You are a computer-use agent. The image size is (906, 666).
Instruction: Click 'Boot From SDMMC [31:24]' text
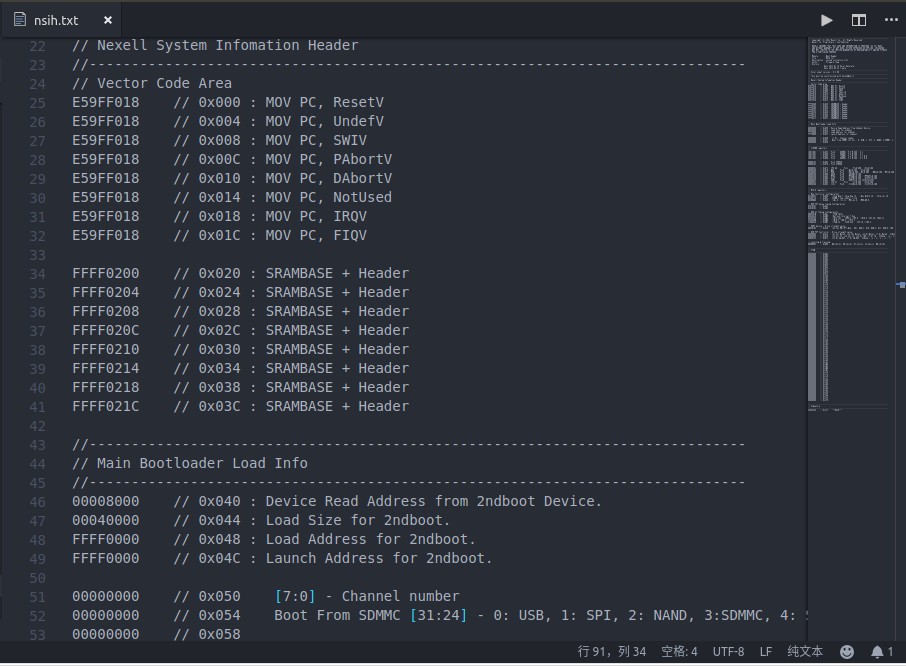370,616
